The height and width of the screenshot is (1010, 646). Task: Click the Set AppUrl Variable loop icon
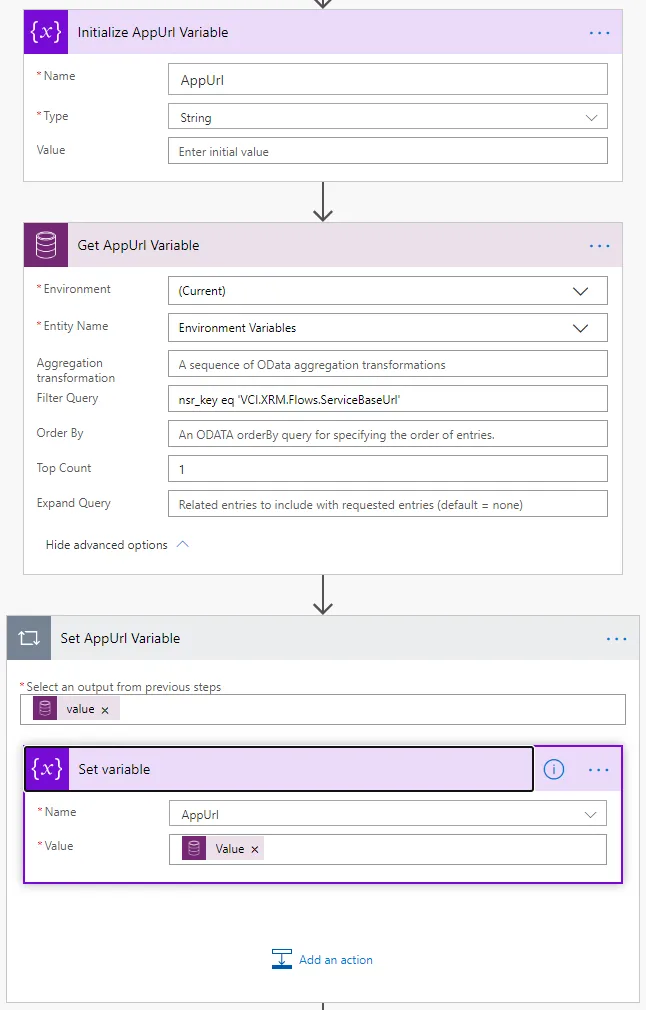pos(29,638)
